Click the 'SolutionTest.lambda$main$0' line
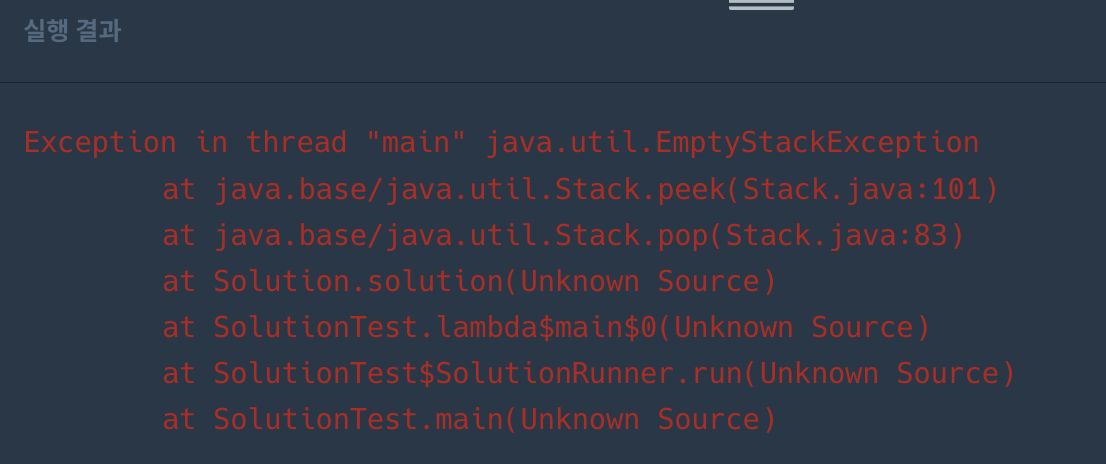The width and height of the screenshot is (1106, 464). pos(547,328)
